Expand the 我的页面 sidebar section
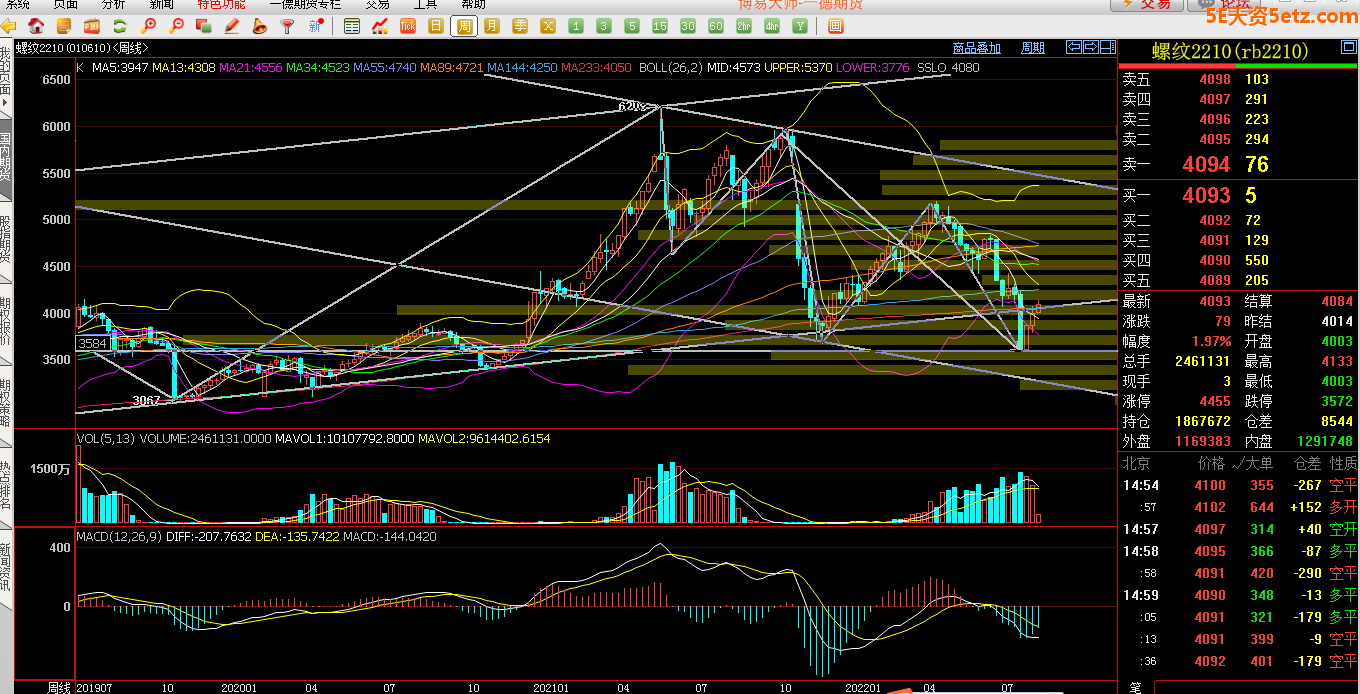This screenshot has width=1360, height=694. pos(6,71)
